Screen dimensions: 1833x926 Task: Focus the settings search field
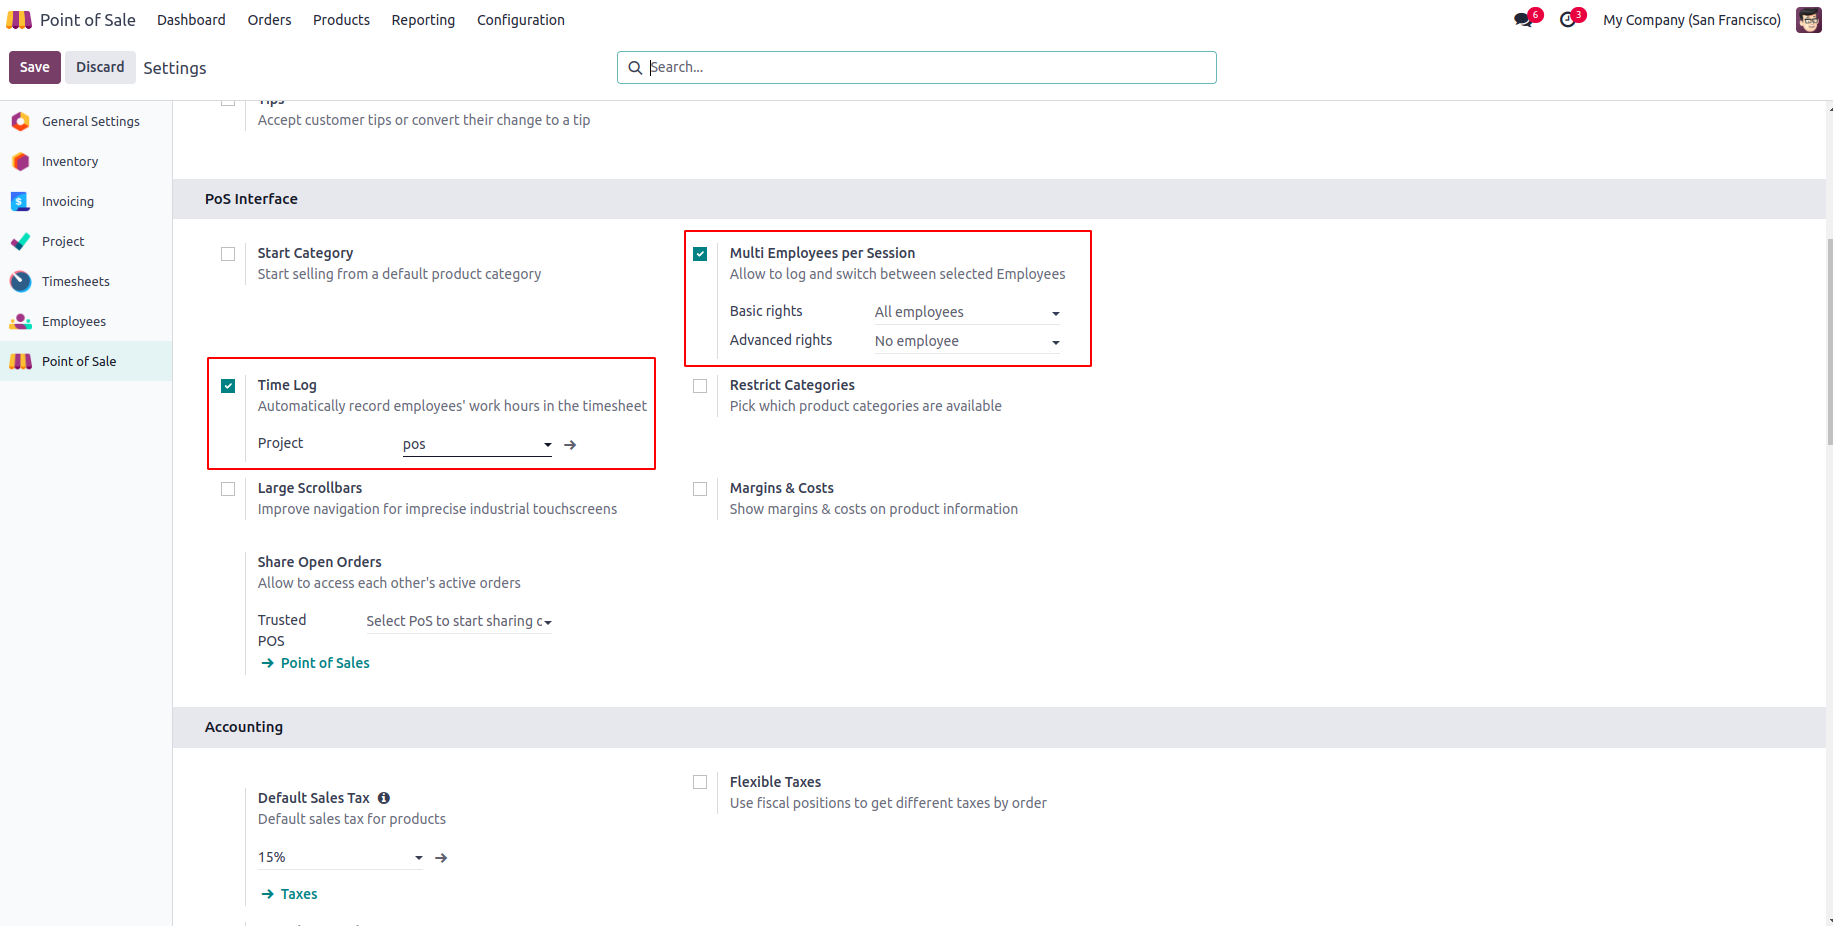click(x=928, y=67)
